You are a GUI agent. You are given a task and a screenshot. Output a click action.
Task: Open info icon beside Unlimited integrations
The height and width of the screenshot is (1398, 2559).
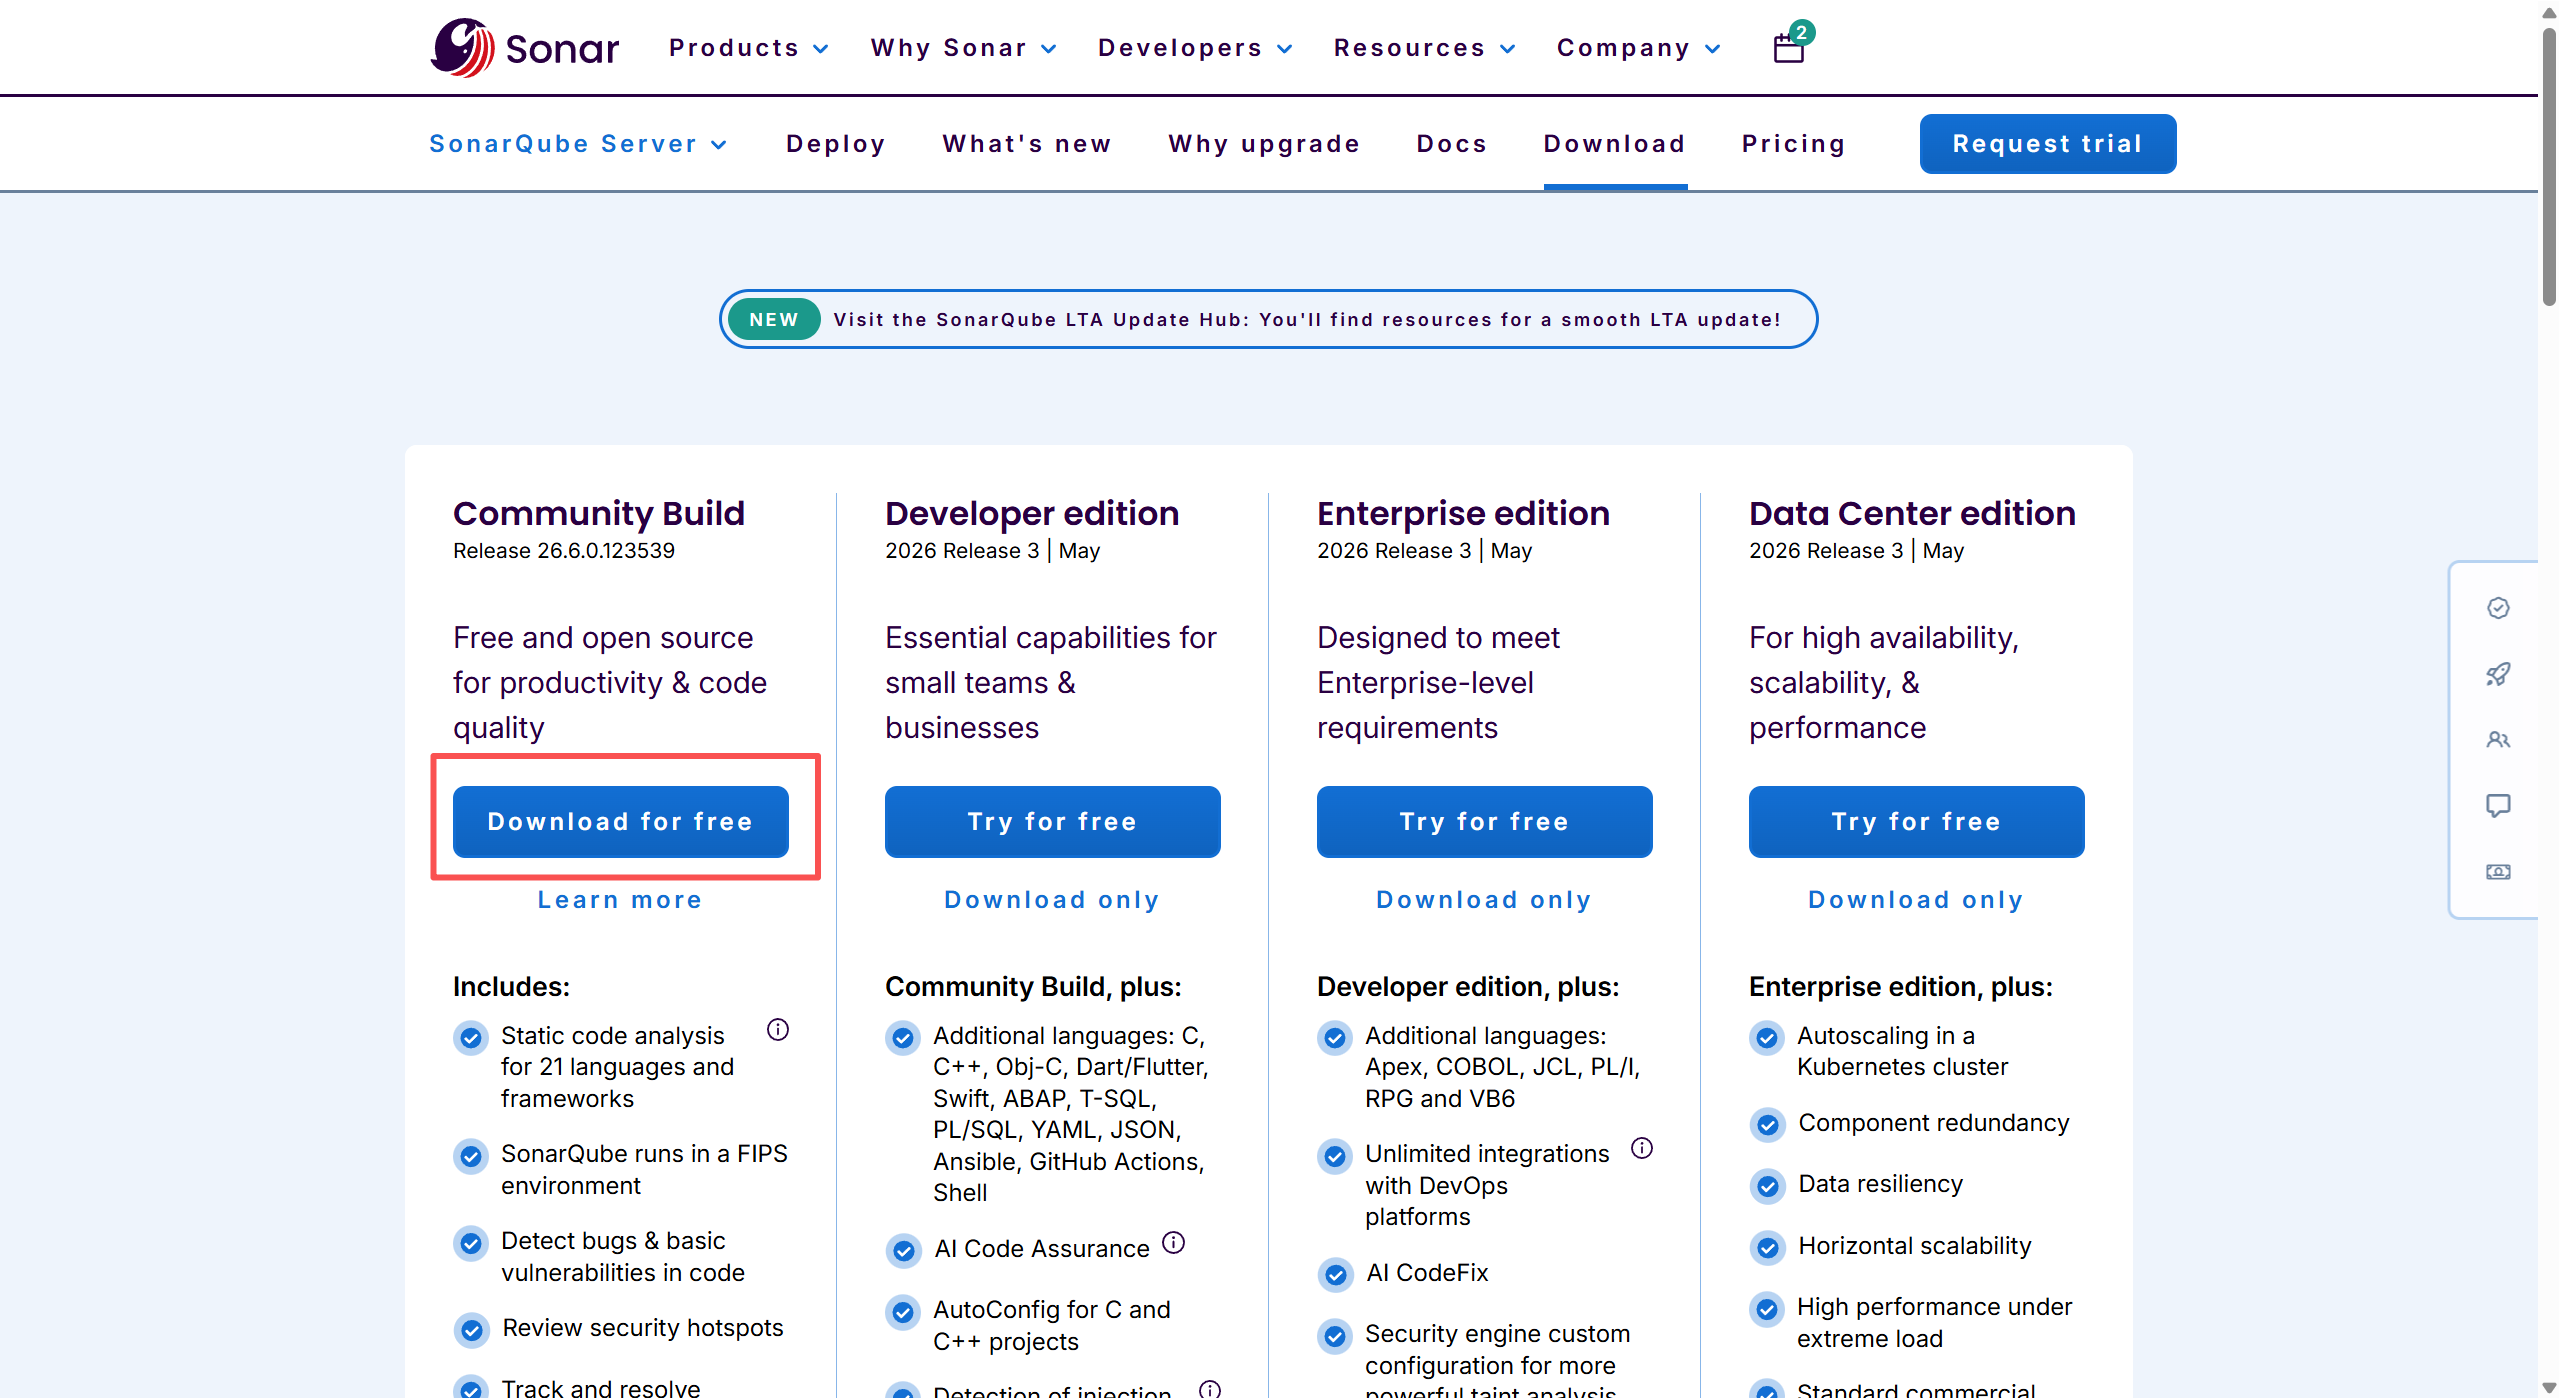(1642, 1147)
